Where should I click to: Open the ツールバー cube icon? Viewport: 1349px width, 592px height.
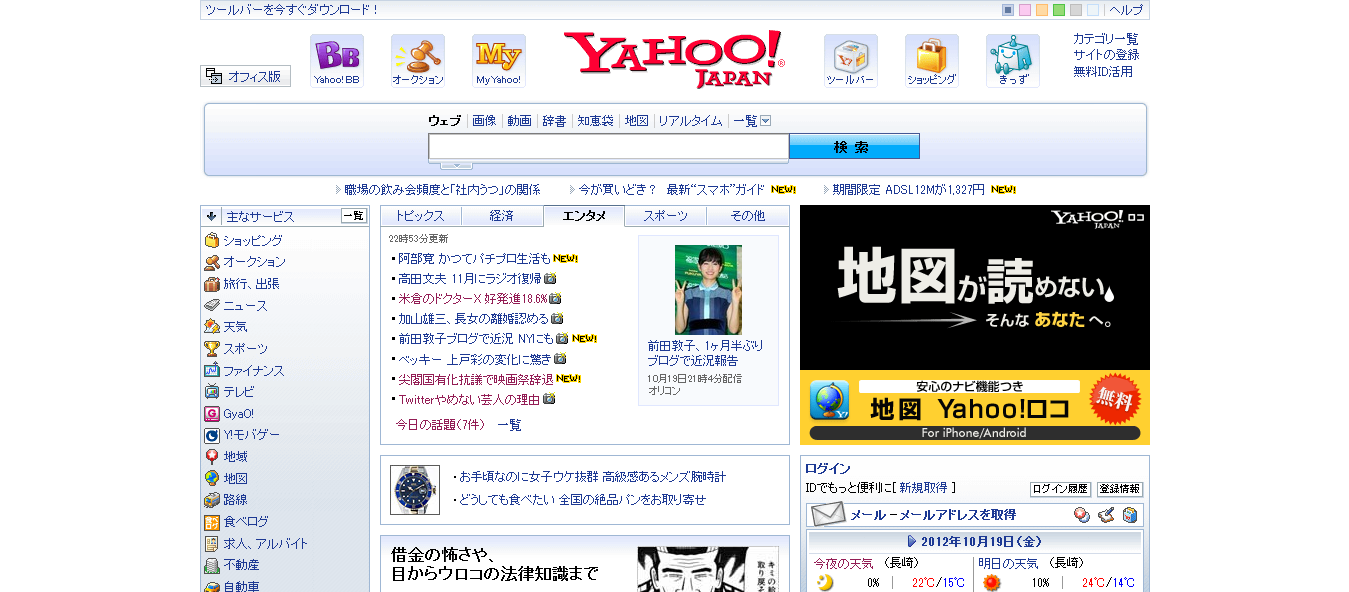851,61
